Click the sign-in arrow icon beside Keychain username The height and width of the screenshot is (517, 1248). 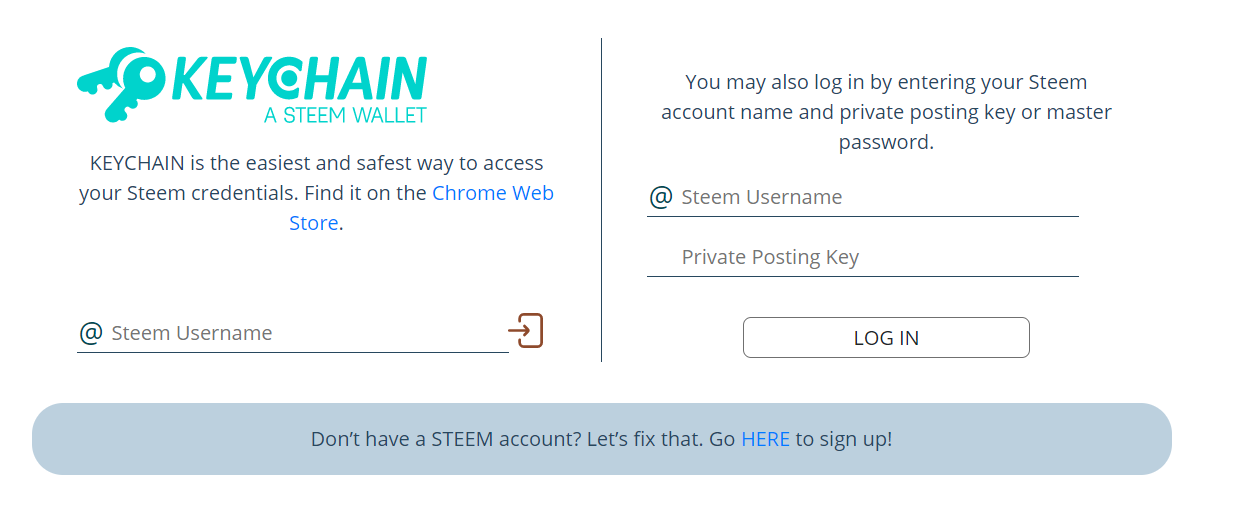pyautogui.click(x=525, y=330)
